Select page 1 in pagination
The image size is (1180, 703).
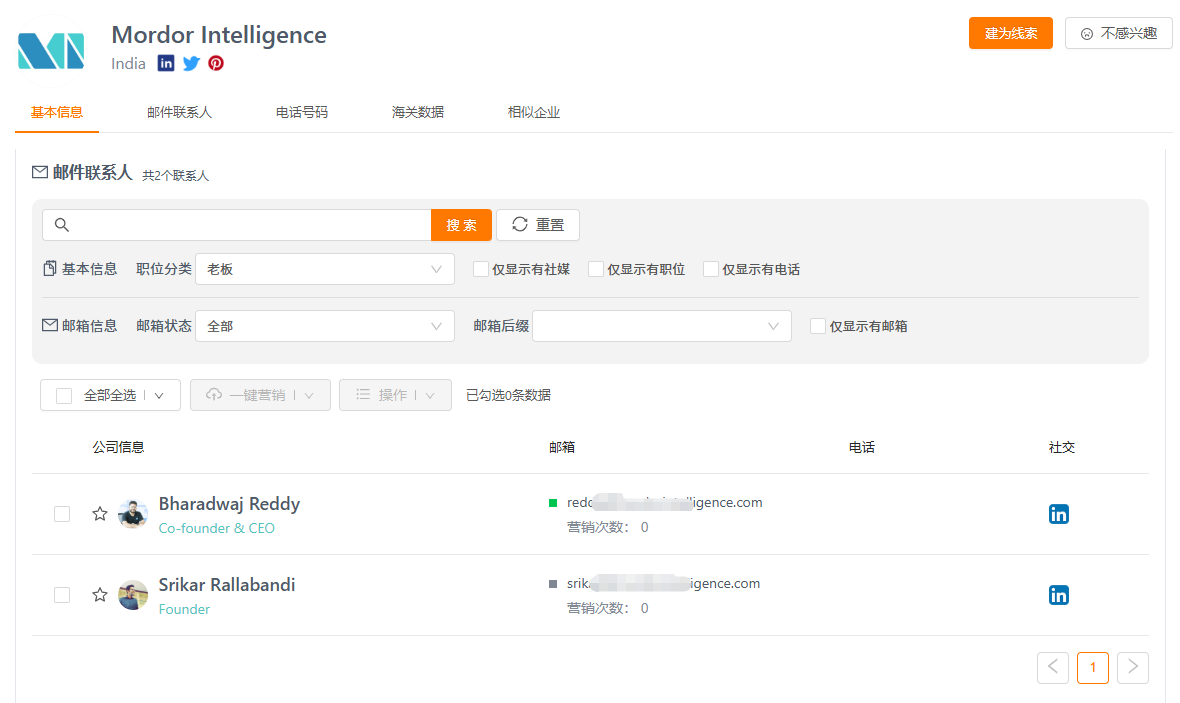point(1093,668)
